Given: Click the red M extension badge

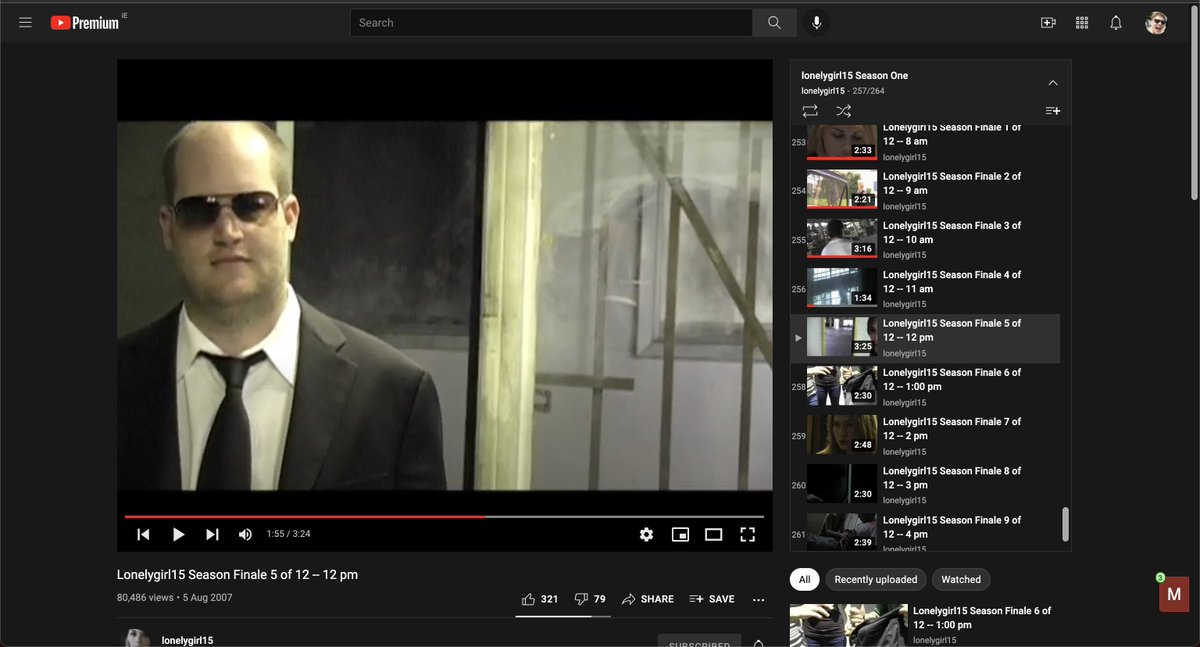Looking at the screenshot, I should coord(1173,594).
